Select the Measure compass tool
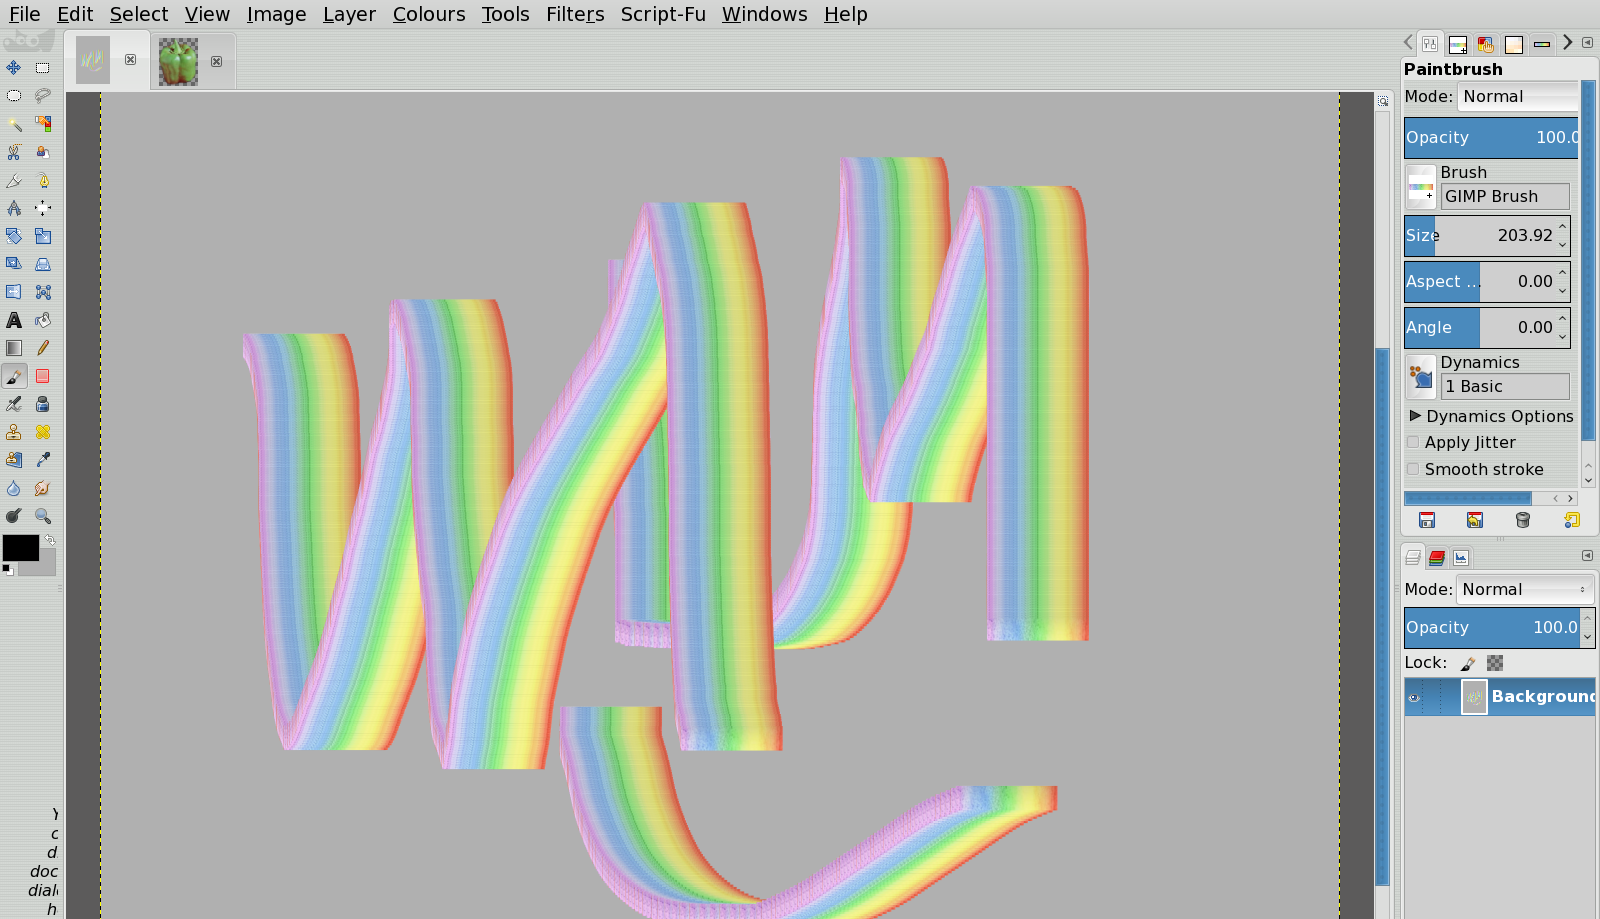The width and height of the screenshot is (1600, 919). [x=14, y=208]
